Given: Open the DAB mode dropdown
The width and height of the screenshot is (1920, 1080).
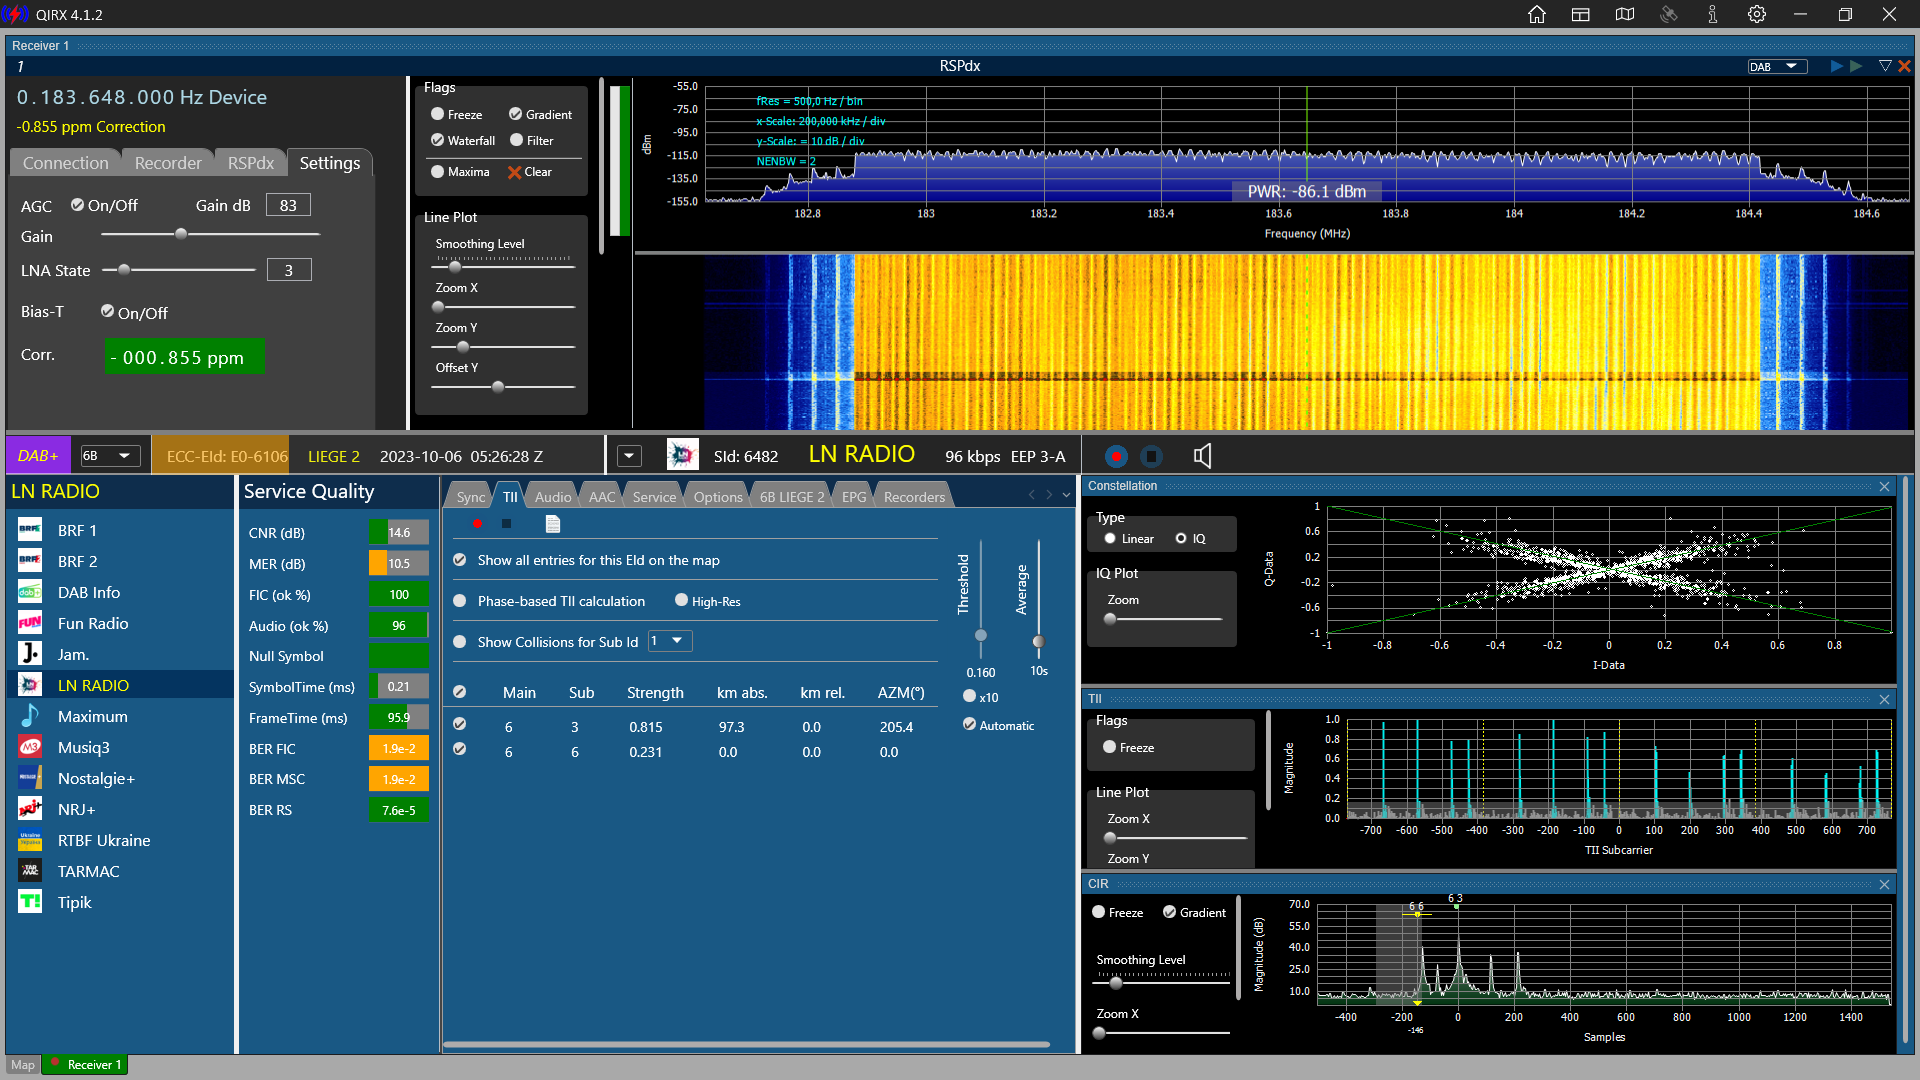Looking at the screenshot, I should 1777,66.
